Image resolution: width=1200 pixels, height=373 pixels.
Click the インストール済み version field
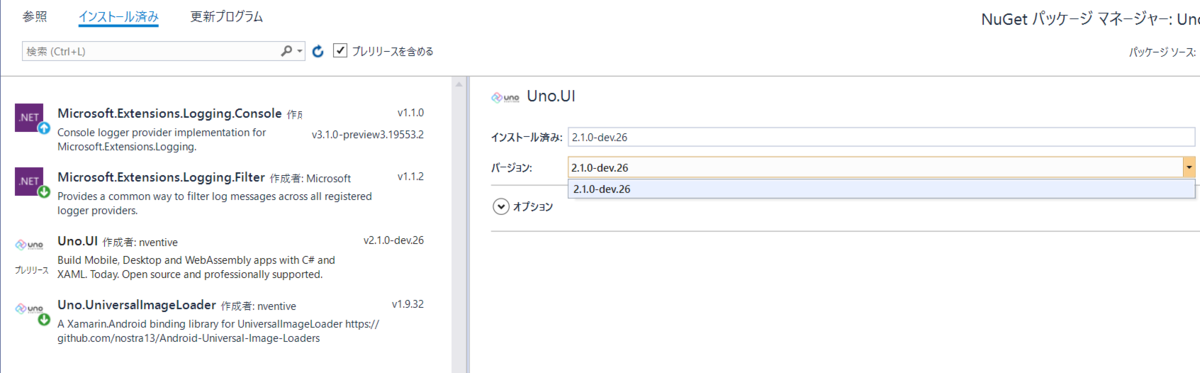click(881, 137)
